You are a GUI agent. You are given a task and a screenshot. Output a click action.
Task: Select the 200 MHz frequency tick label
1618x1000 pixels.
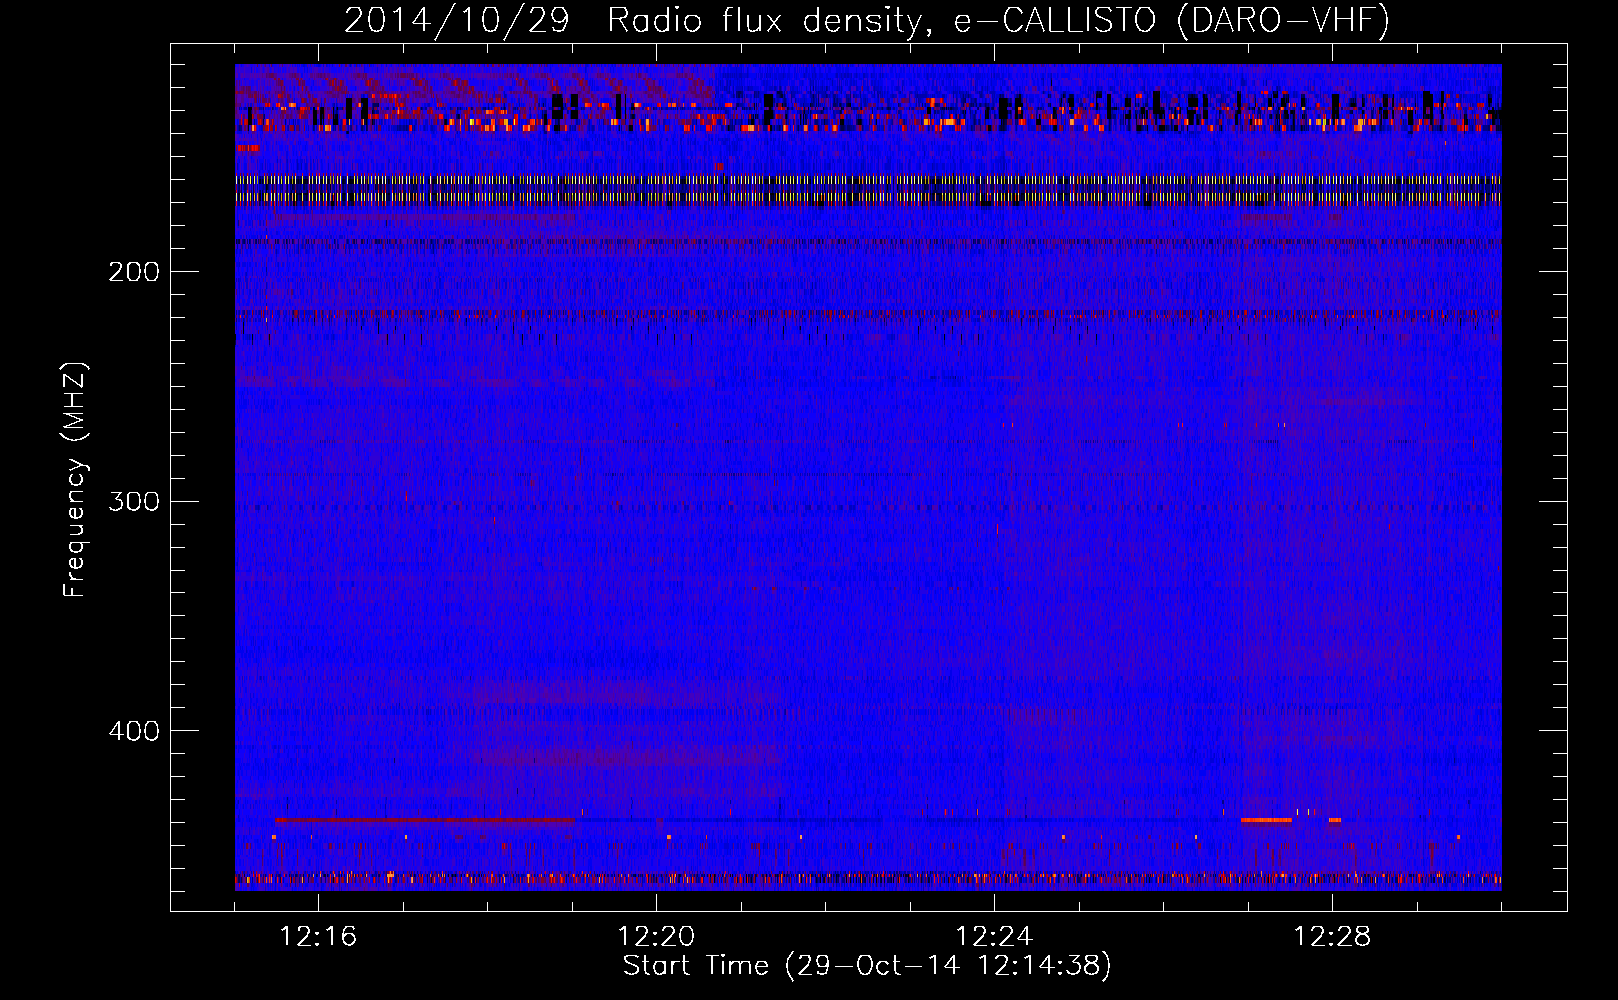[x=134, y=272]
